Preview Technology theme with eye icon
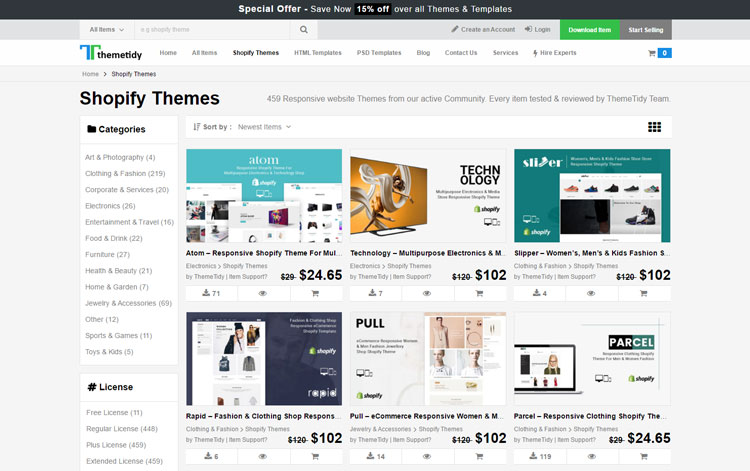The image size is (750, 471). point(427,294)
